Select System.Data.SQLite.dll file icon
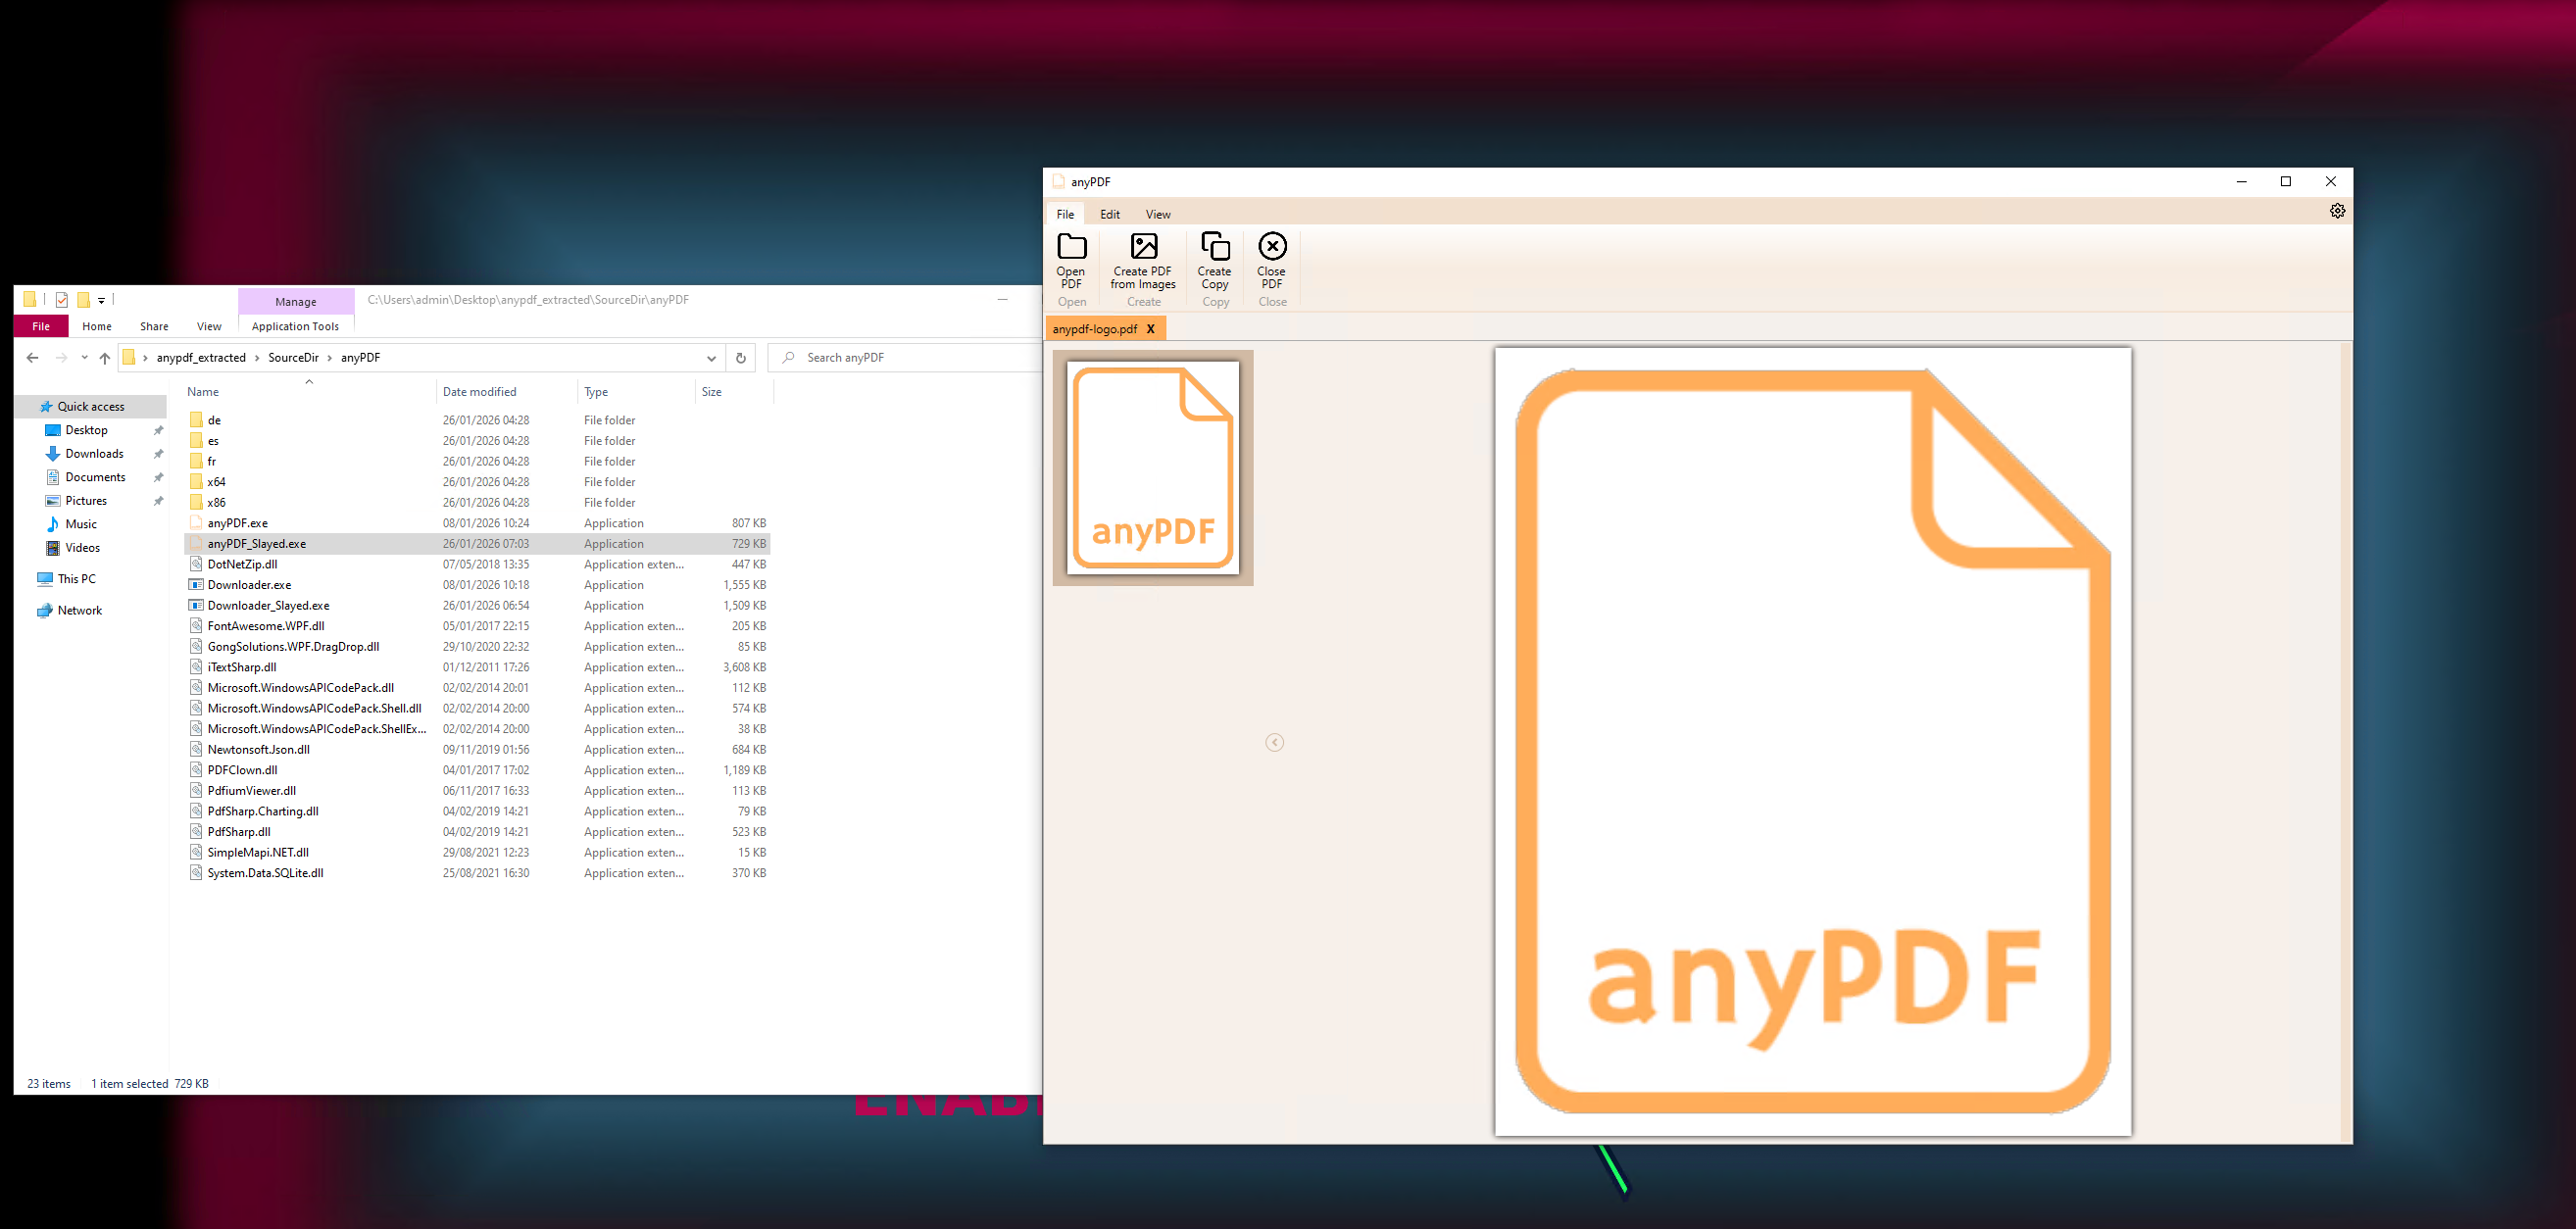Viewport: 2576px width, 1229px height. pyautogui.click(x=196, y=873)
